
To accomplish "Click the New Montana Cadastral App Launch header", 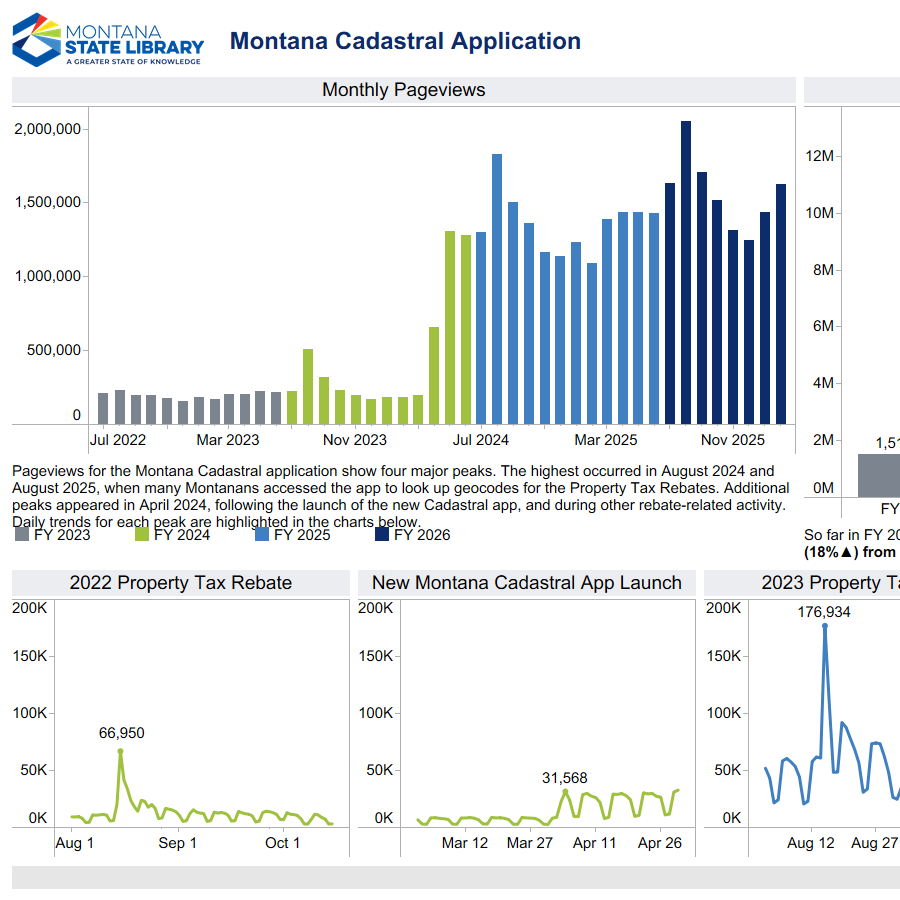I will click(528, 582).
